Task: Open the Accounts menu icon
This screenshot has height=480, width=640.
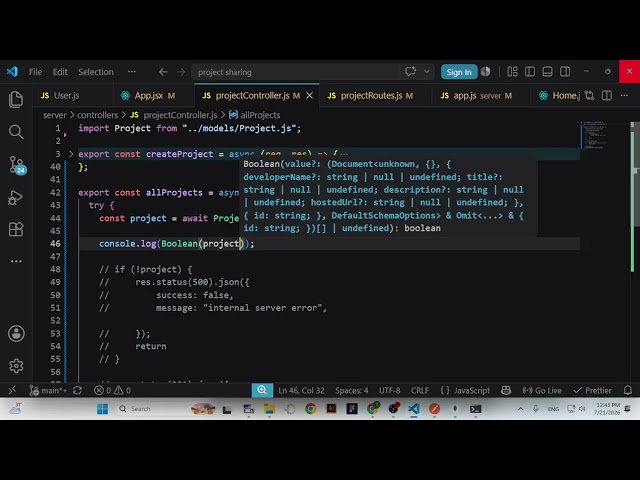Action: tap(16, 333)
